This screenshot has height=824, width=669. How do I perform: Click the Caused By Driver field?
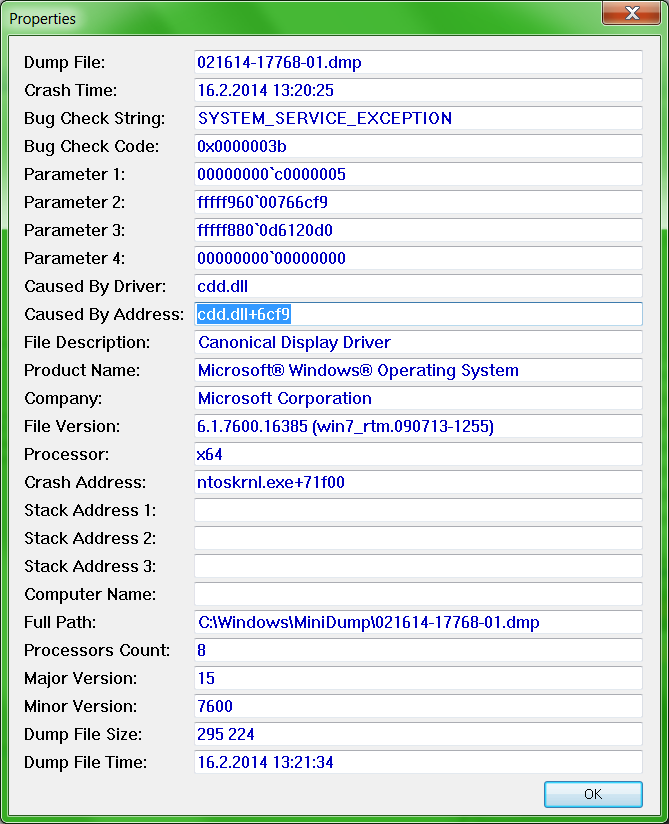point(418,286)
